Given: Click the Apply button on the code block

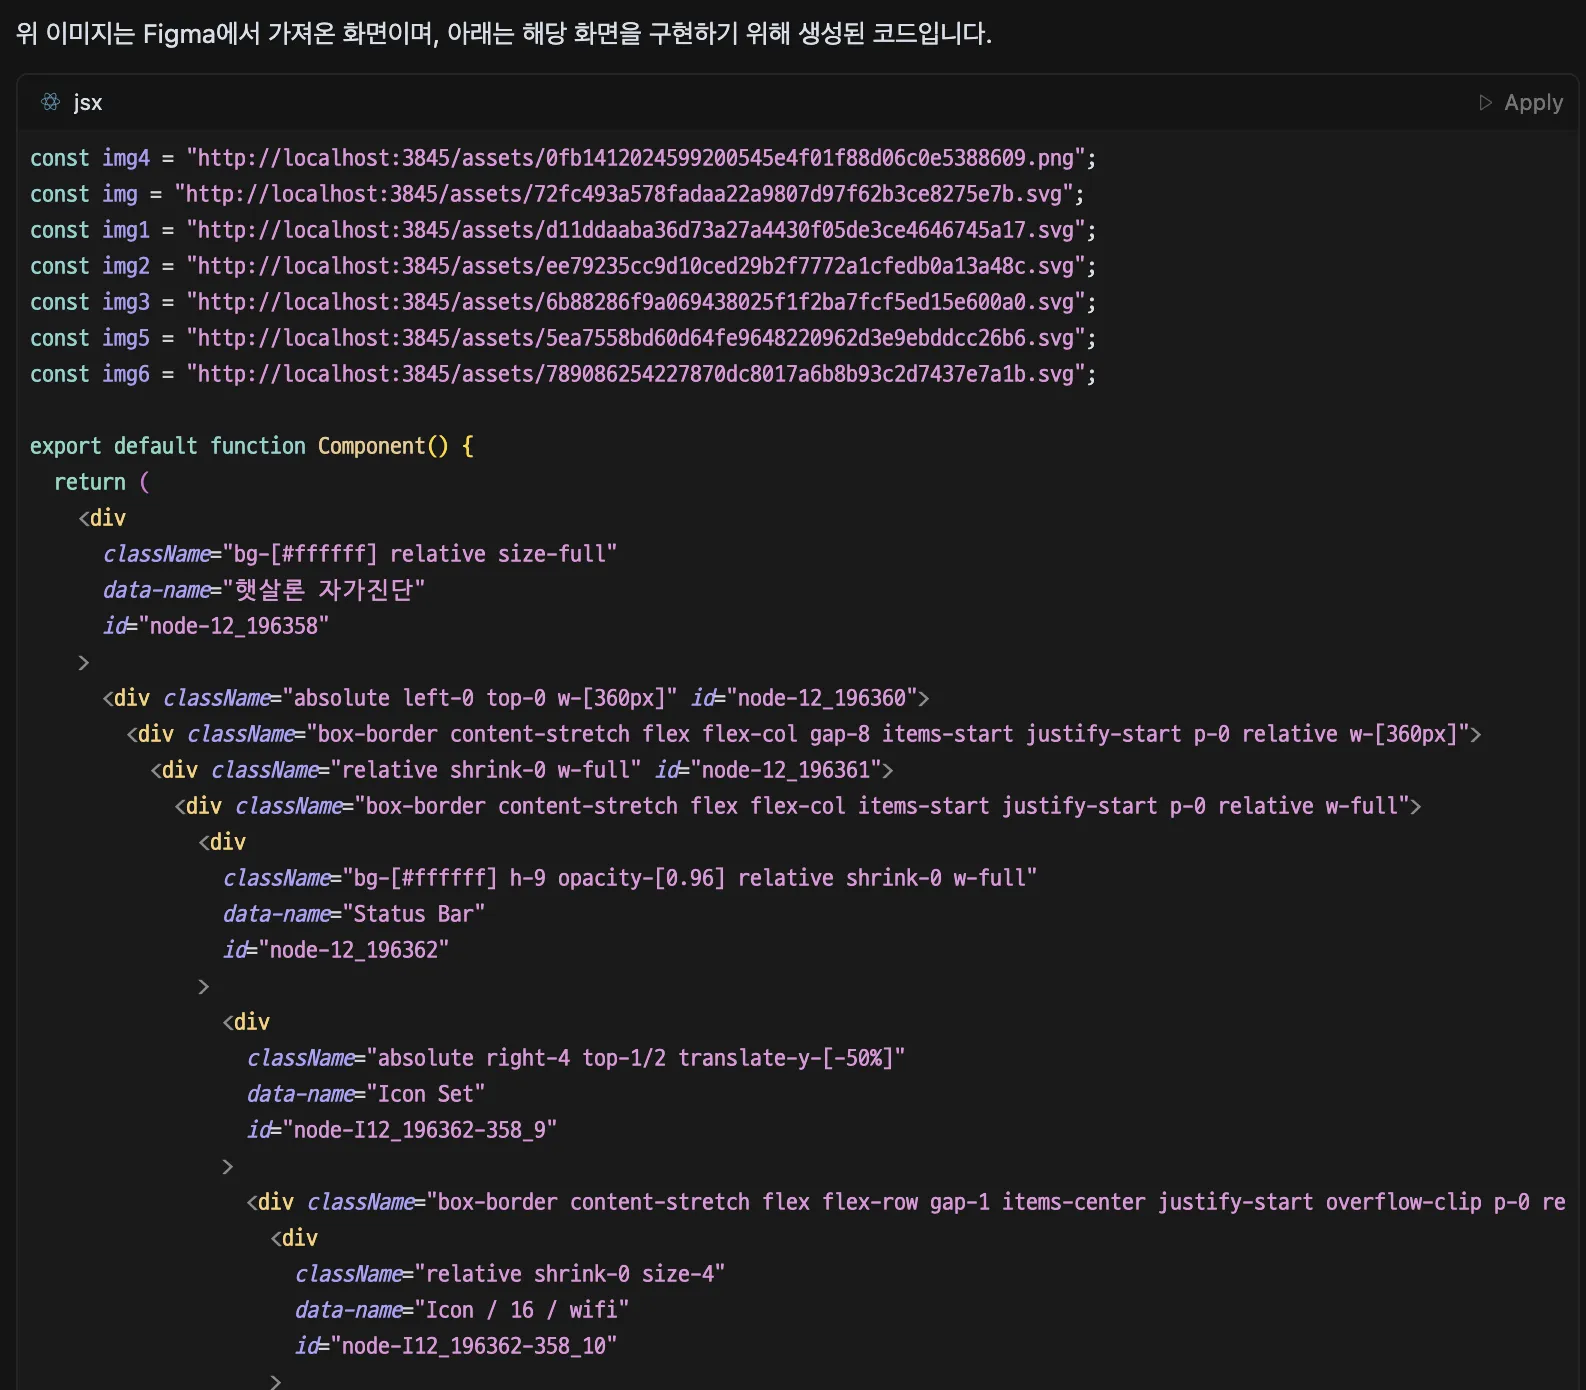Looking at the screenshot, I should pyautogui.click(x=1521, y=103).
